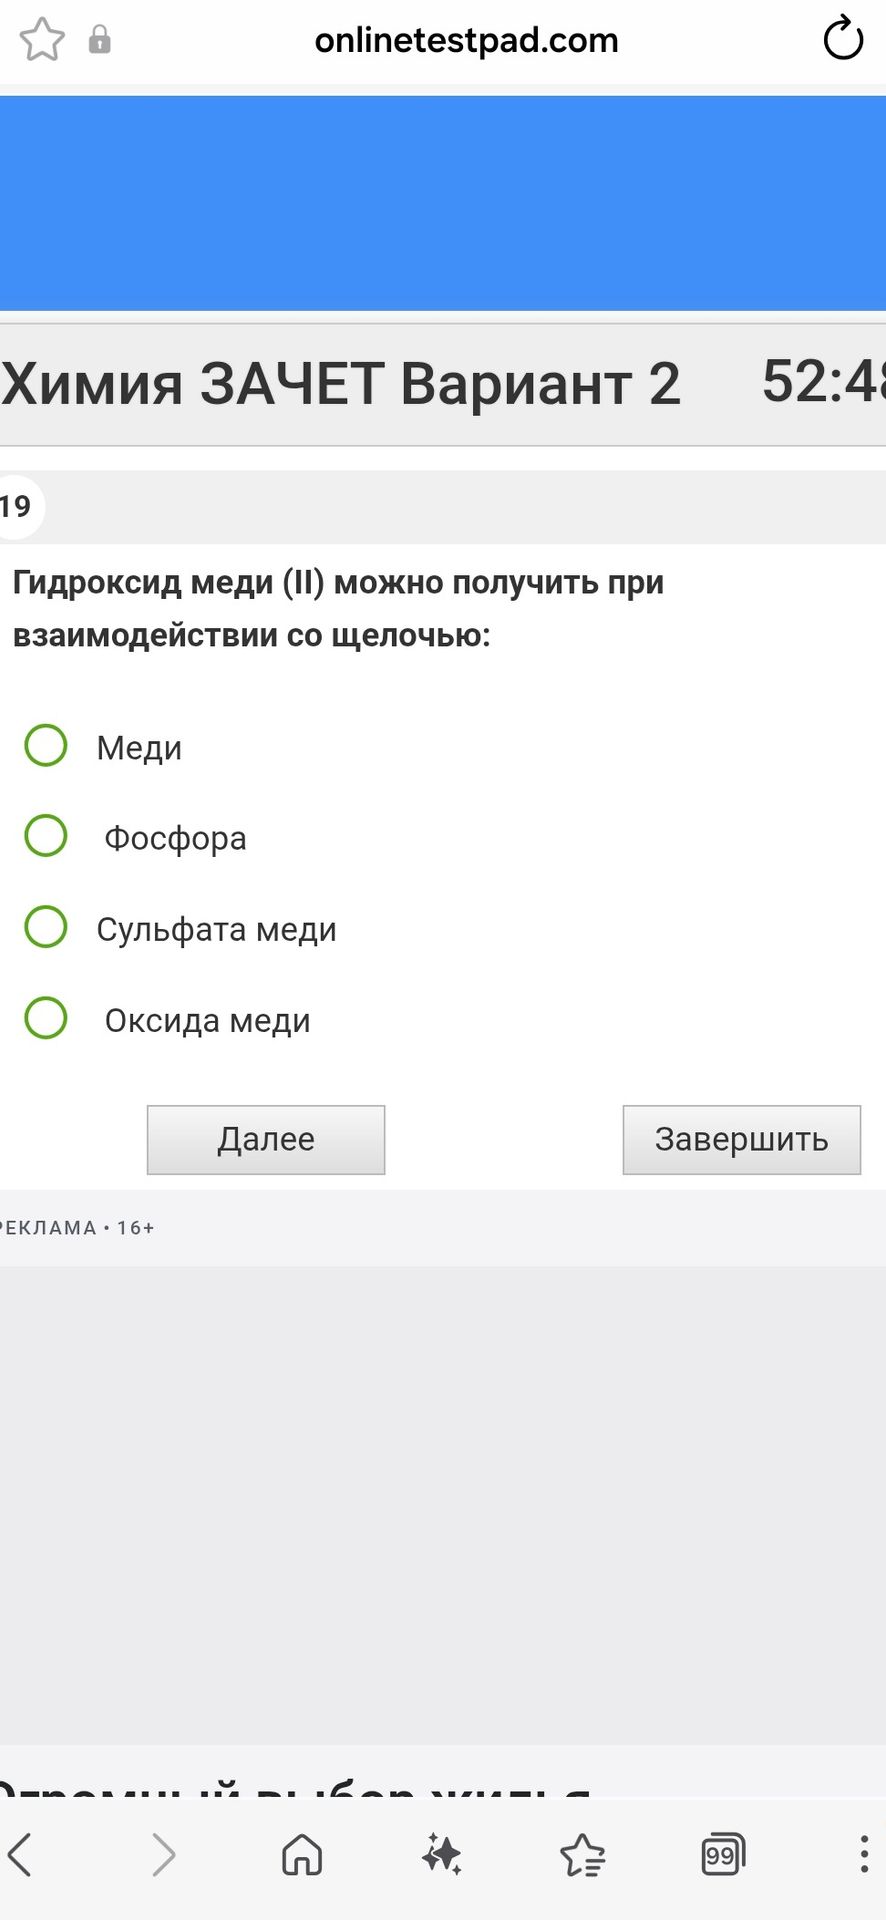Tap the padlock site security icon

[100, 40]
